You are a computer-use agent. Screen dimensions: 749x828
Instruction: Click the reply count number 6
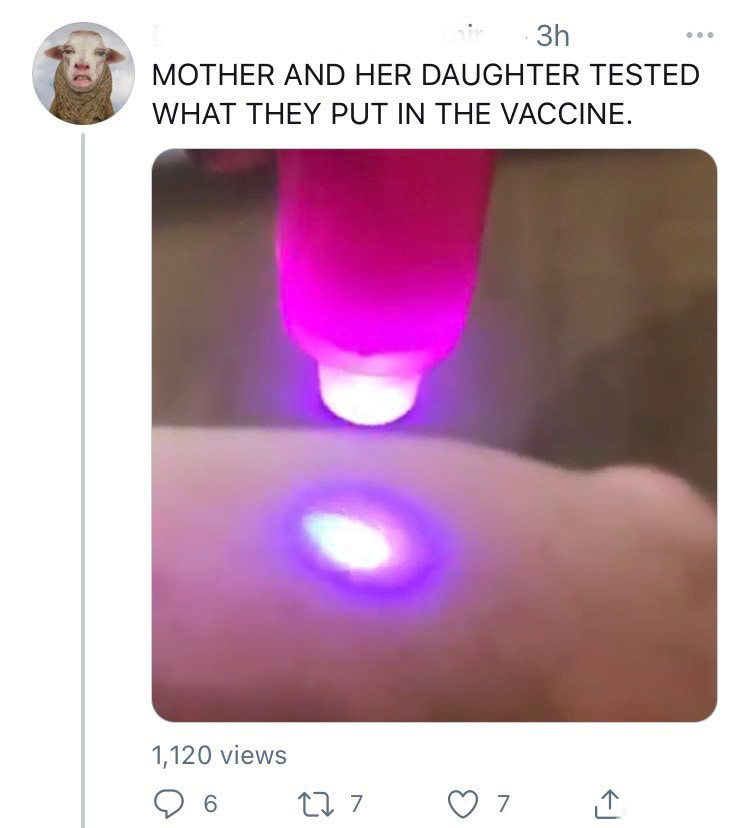pyautogui.click(x=209, y=803)
